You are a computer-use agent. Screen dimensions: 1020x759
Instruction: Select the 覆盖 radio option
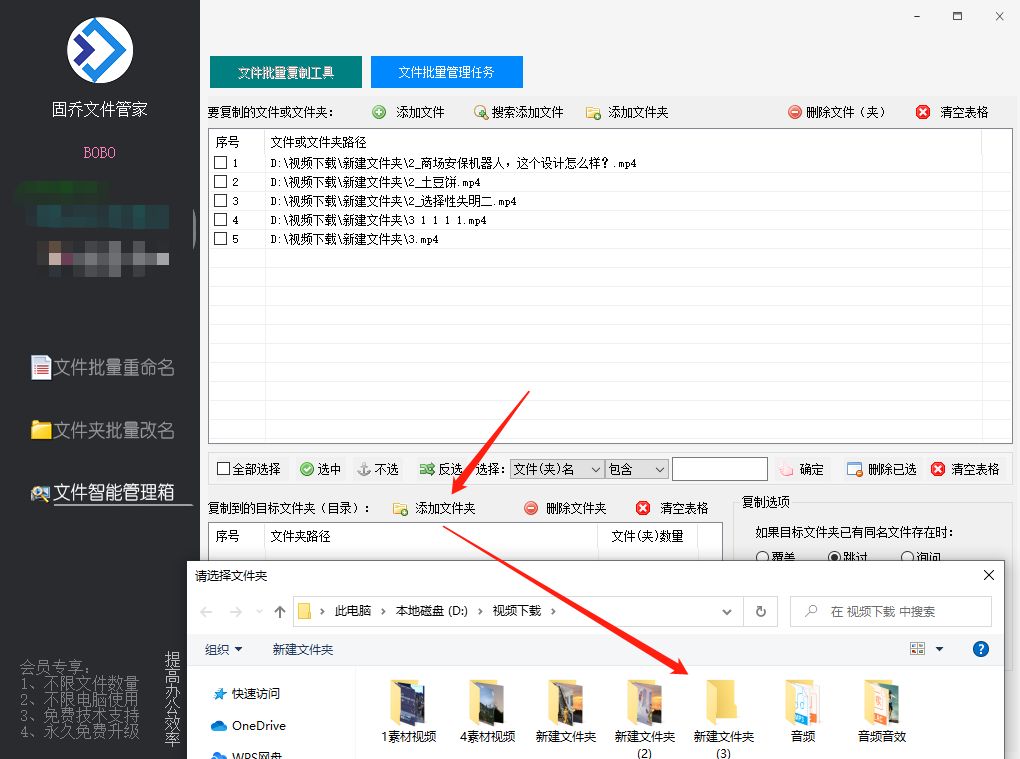click(762, 557)
